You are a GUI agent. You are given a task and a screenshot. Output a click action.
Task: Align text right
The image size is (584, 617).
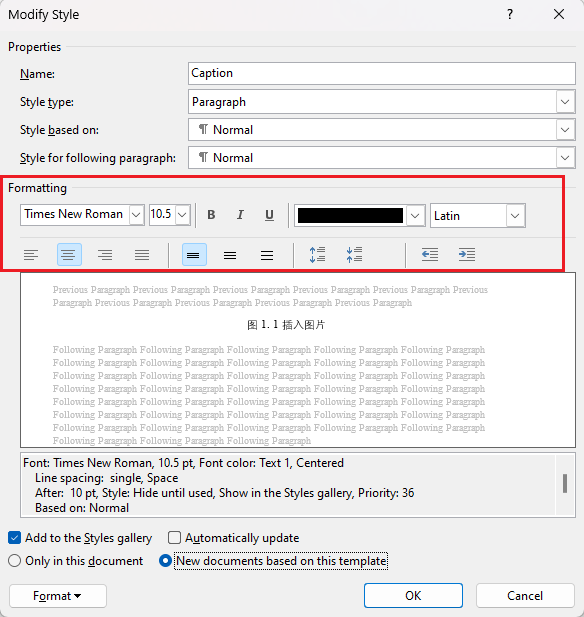tap(105, 255)
